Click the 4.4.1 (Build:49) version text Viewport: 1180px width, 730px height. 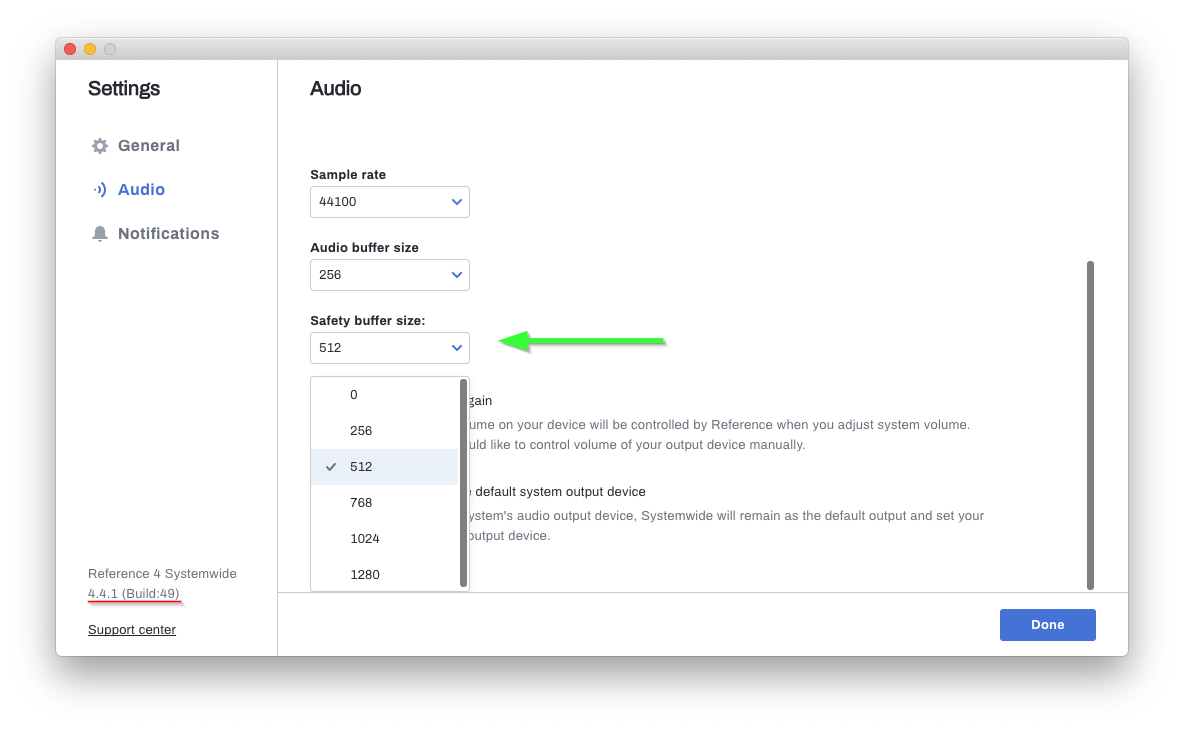134,594
